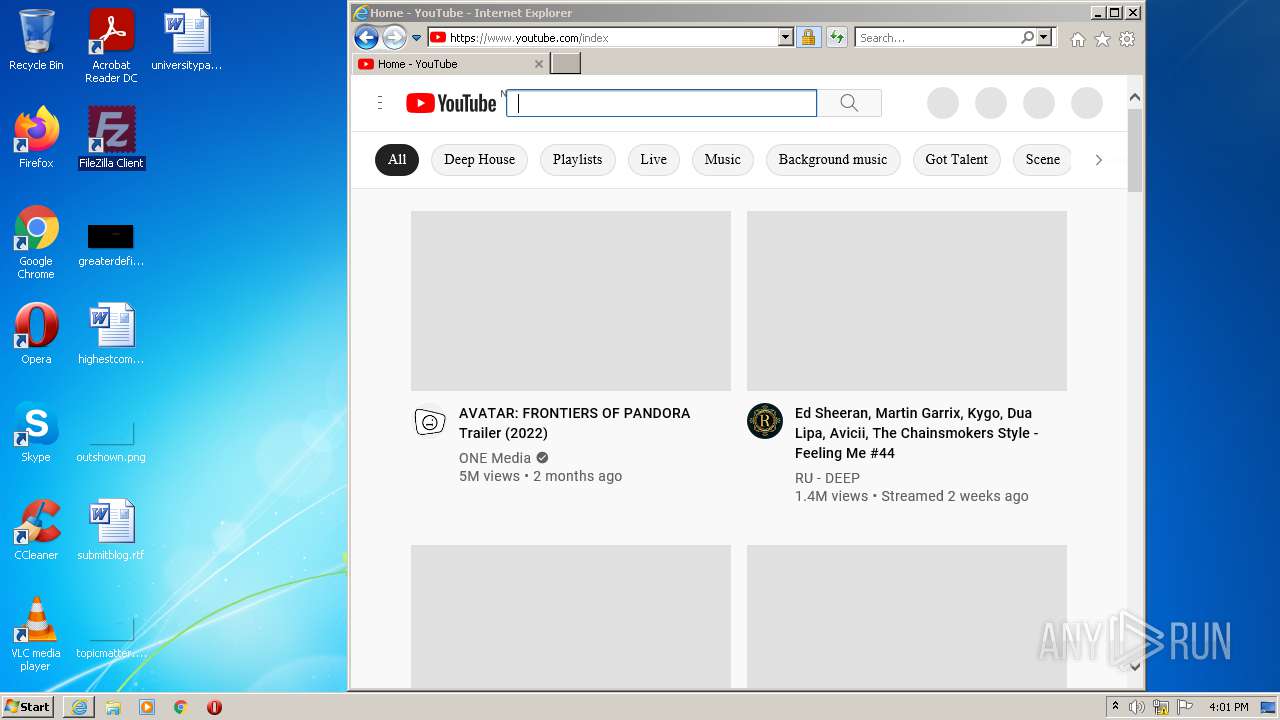Screen dimensions: 1280x720
Task: Open YouTube guide menu icon
Action: pos(380,103)
